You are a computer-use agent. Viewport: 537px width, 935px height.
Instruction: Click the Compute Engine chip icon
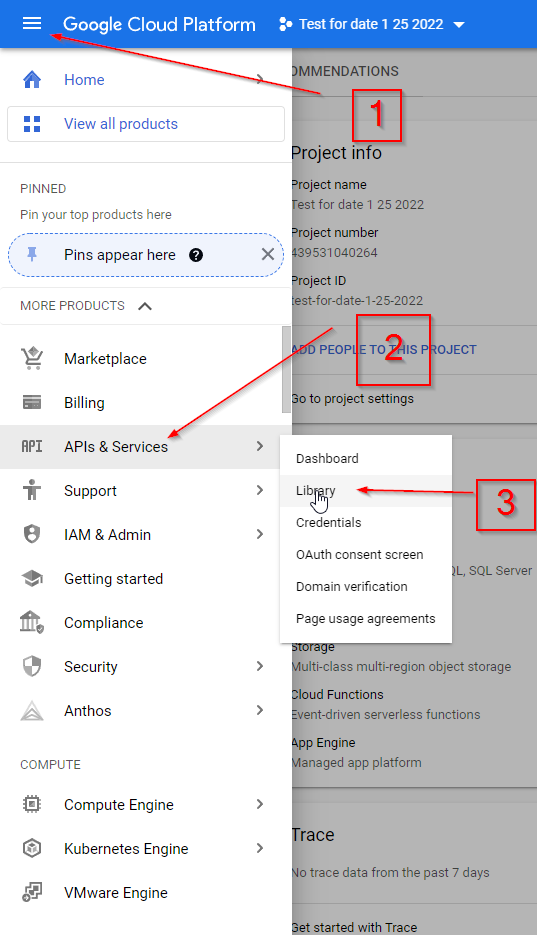(32, 804)
